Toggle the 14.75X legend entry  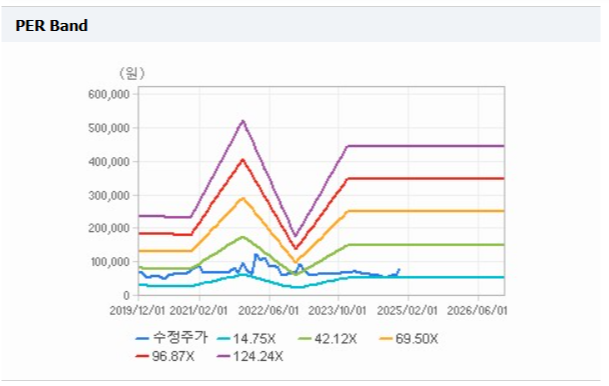click(246, 339)
